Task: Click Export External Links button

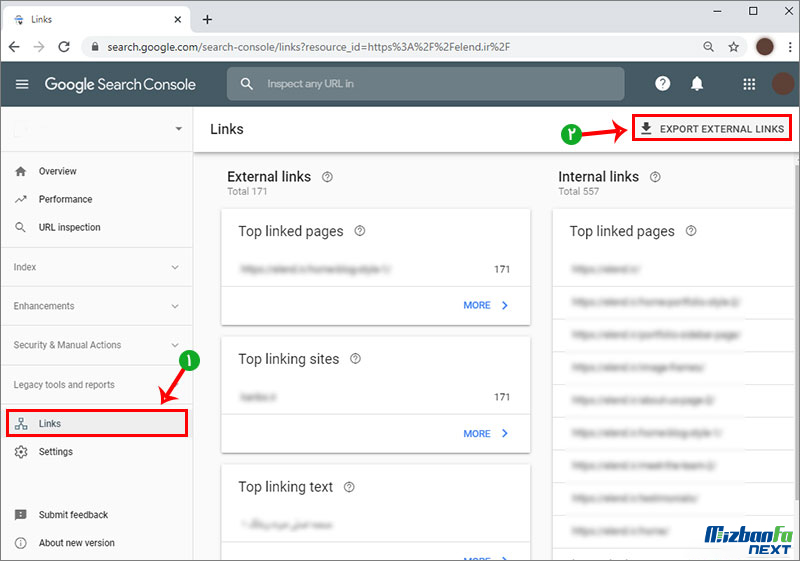Action: pos(712,129)
